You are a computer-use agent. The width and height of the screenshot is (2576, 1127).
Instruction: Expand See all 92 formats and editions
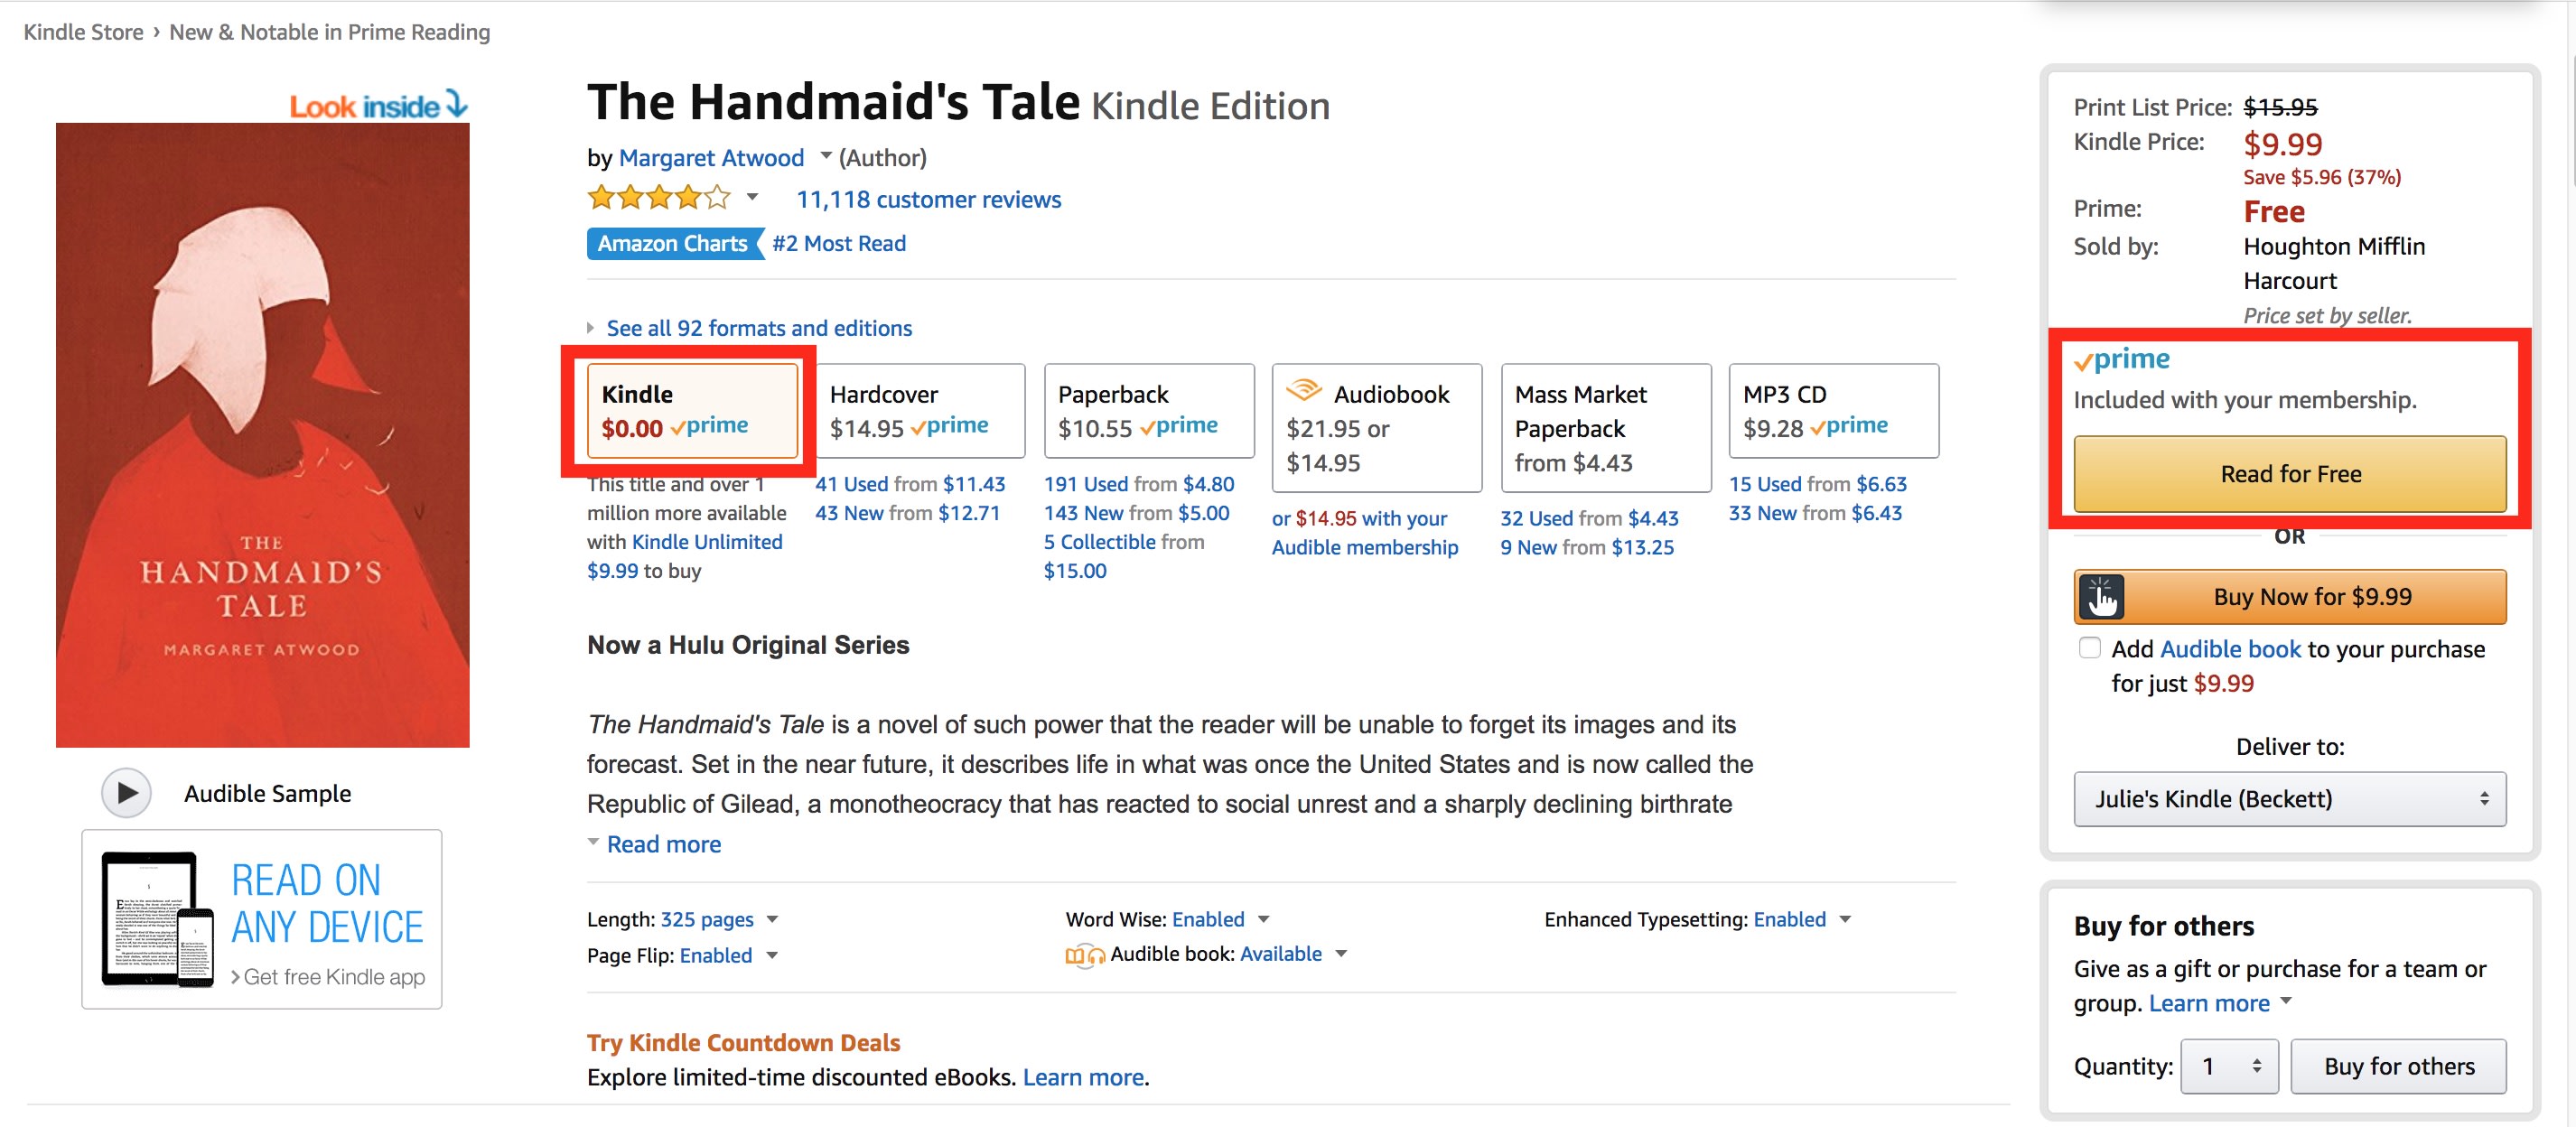pos(758,328)
